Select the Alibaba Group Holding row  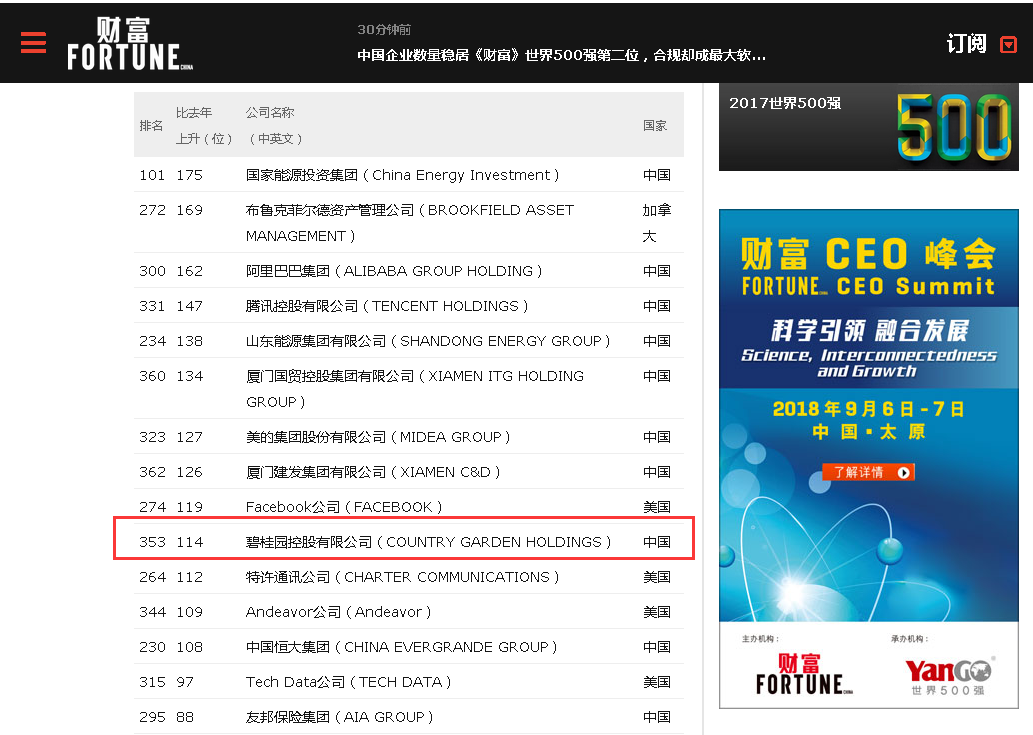394,271
